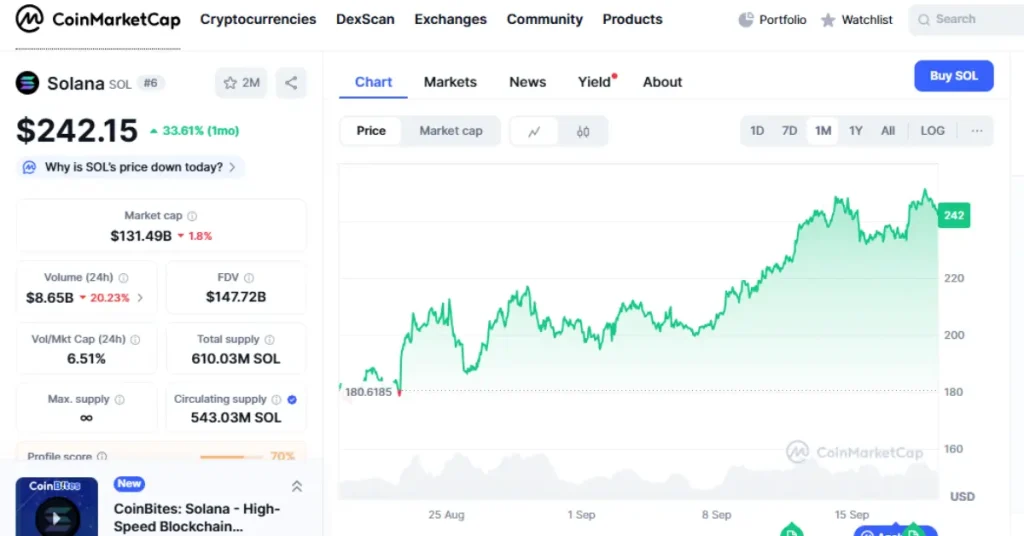Switch to the Markets tab
Image resolution: width=1024 pixels, height=536 pixels.
click(x=450, y=82)
